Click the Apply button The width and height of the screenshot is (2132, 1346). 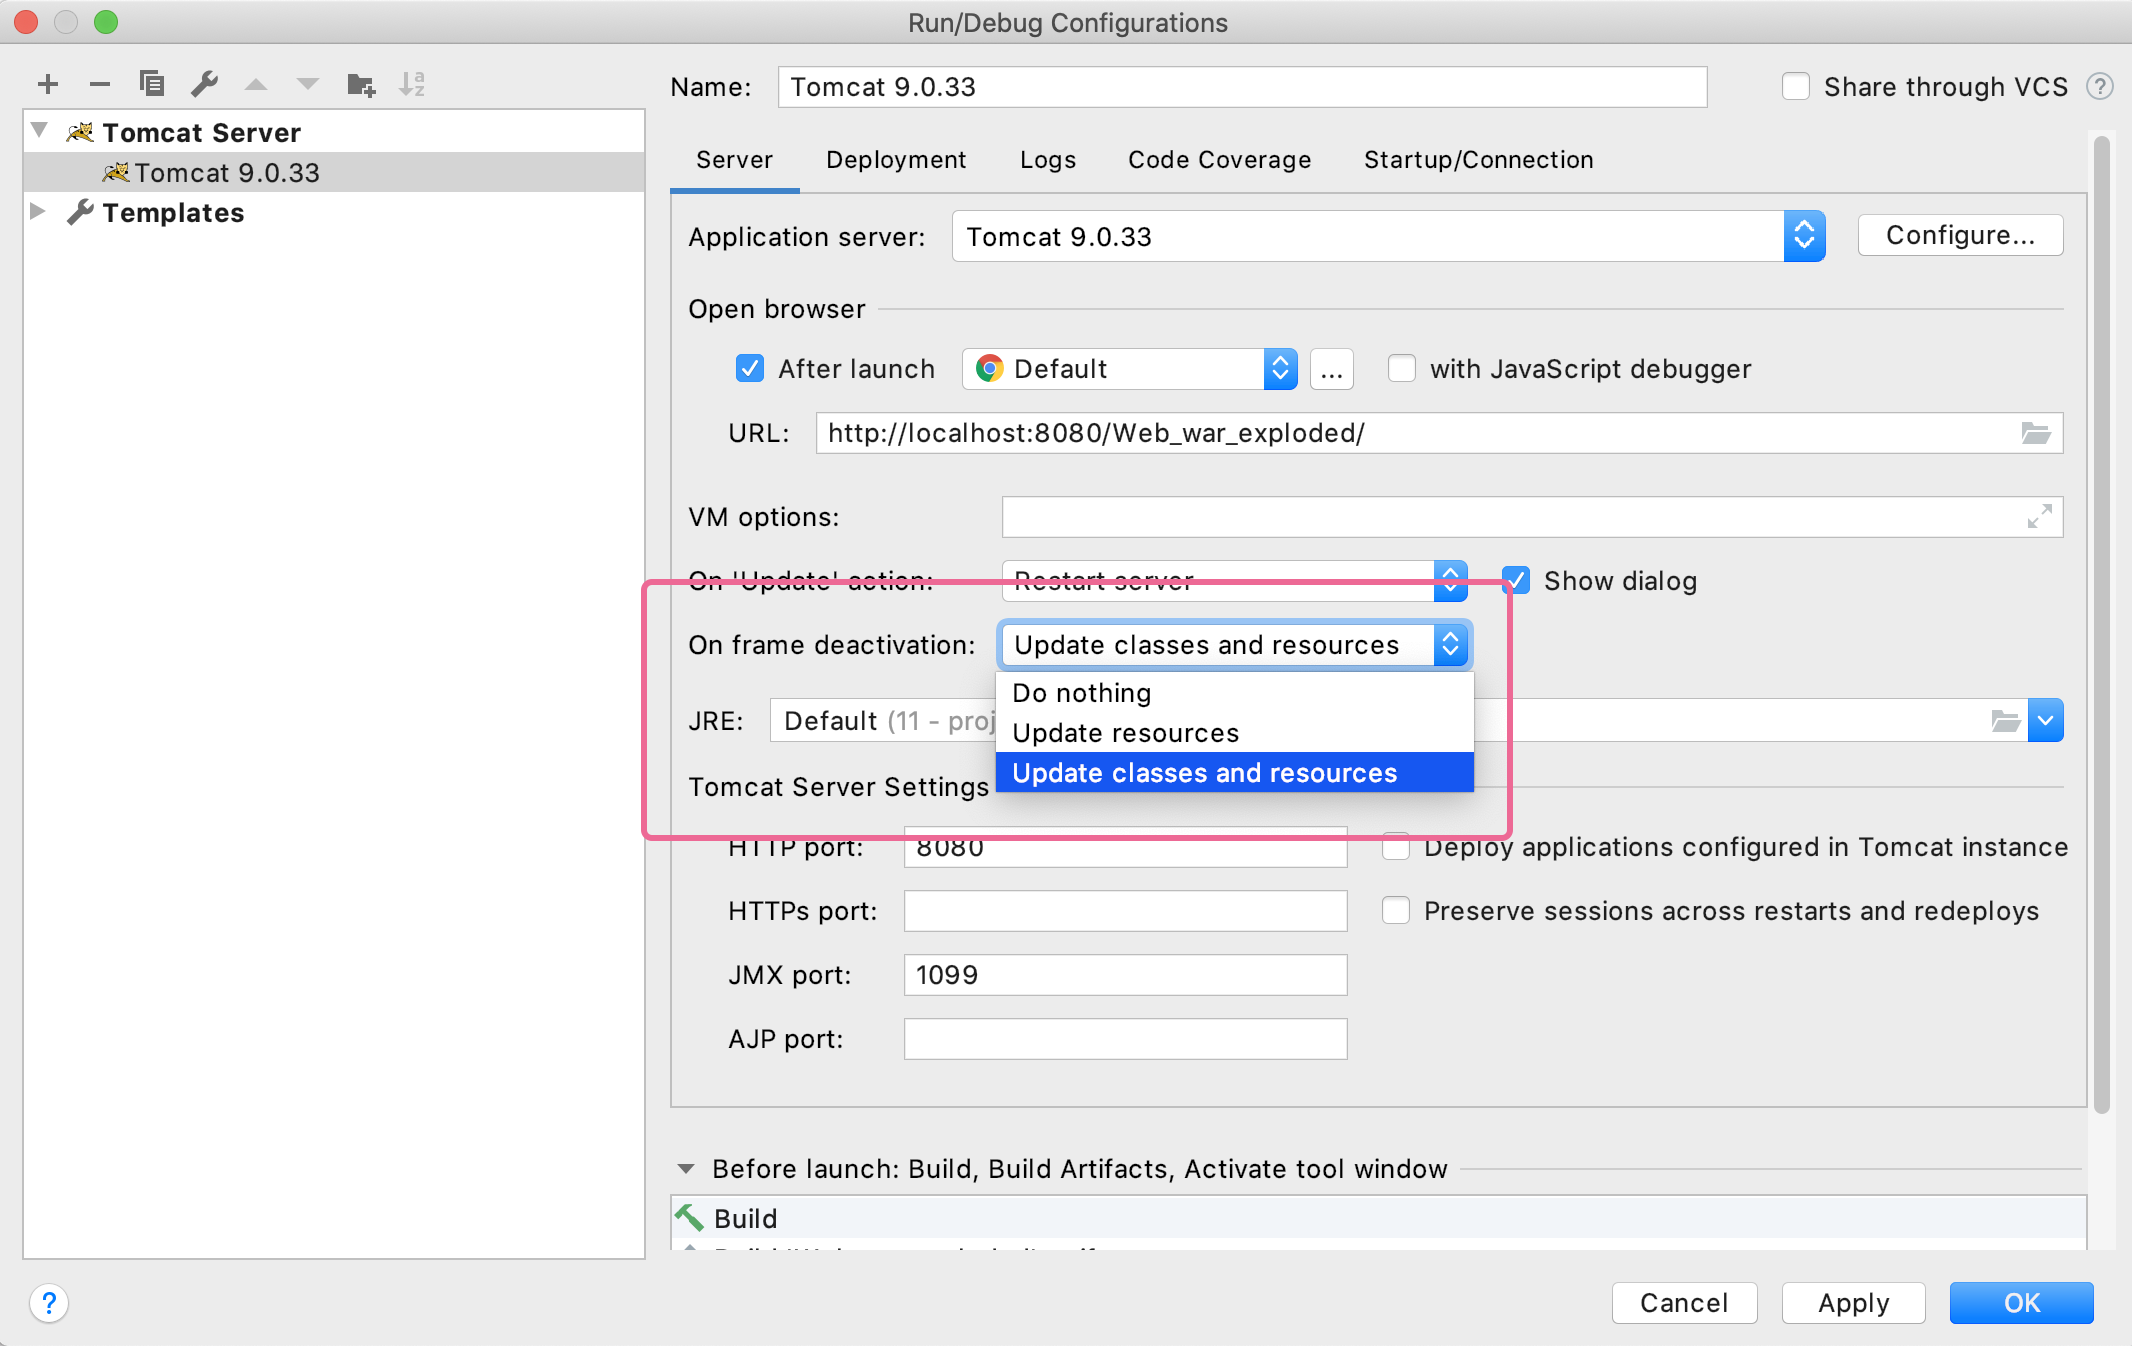[x=1853, y=1303]
